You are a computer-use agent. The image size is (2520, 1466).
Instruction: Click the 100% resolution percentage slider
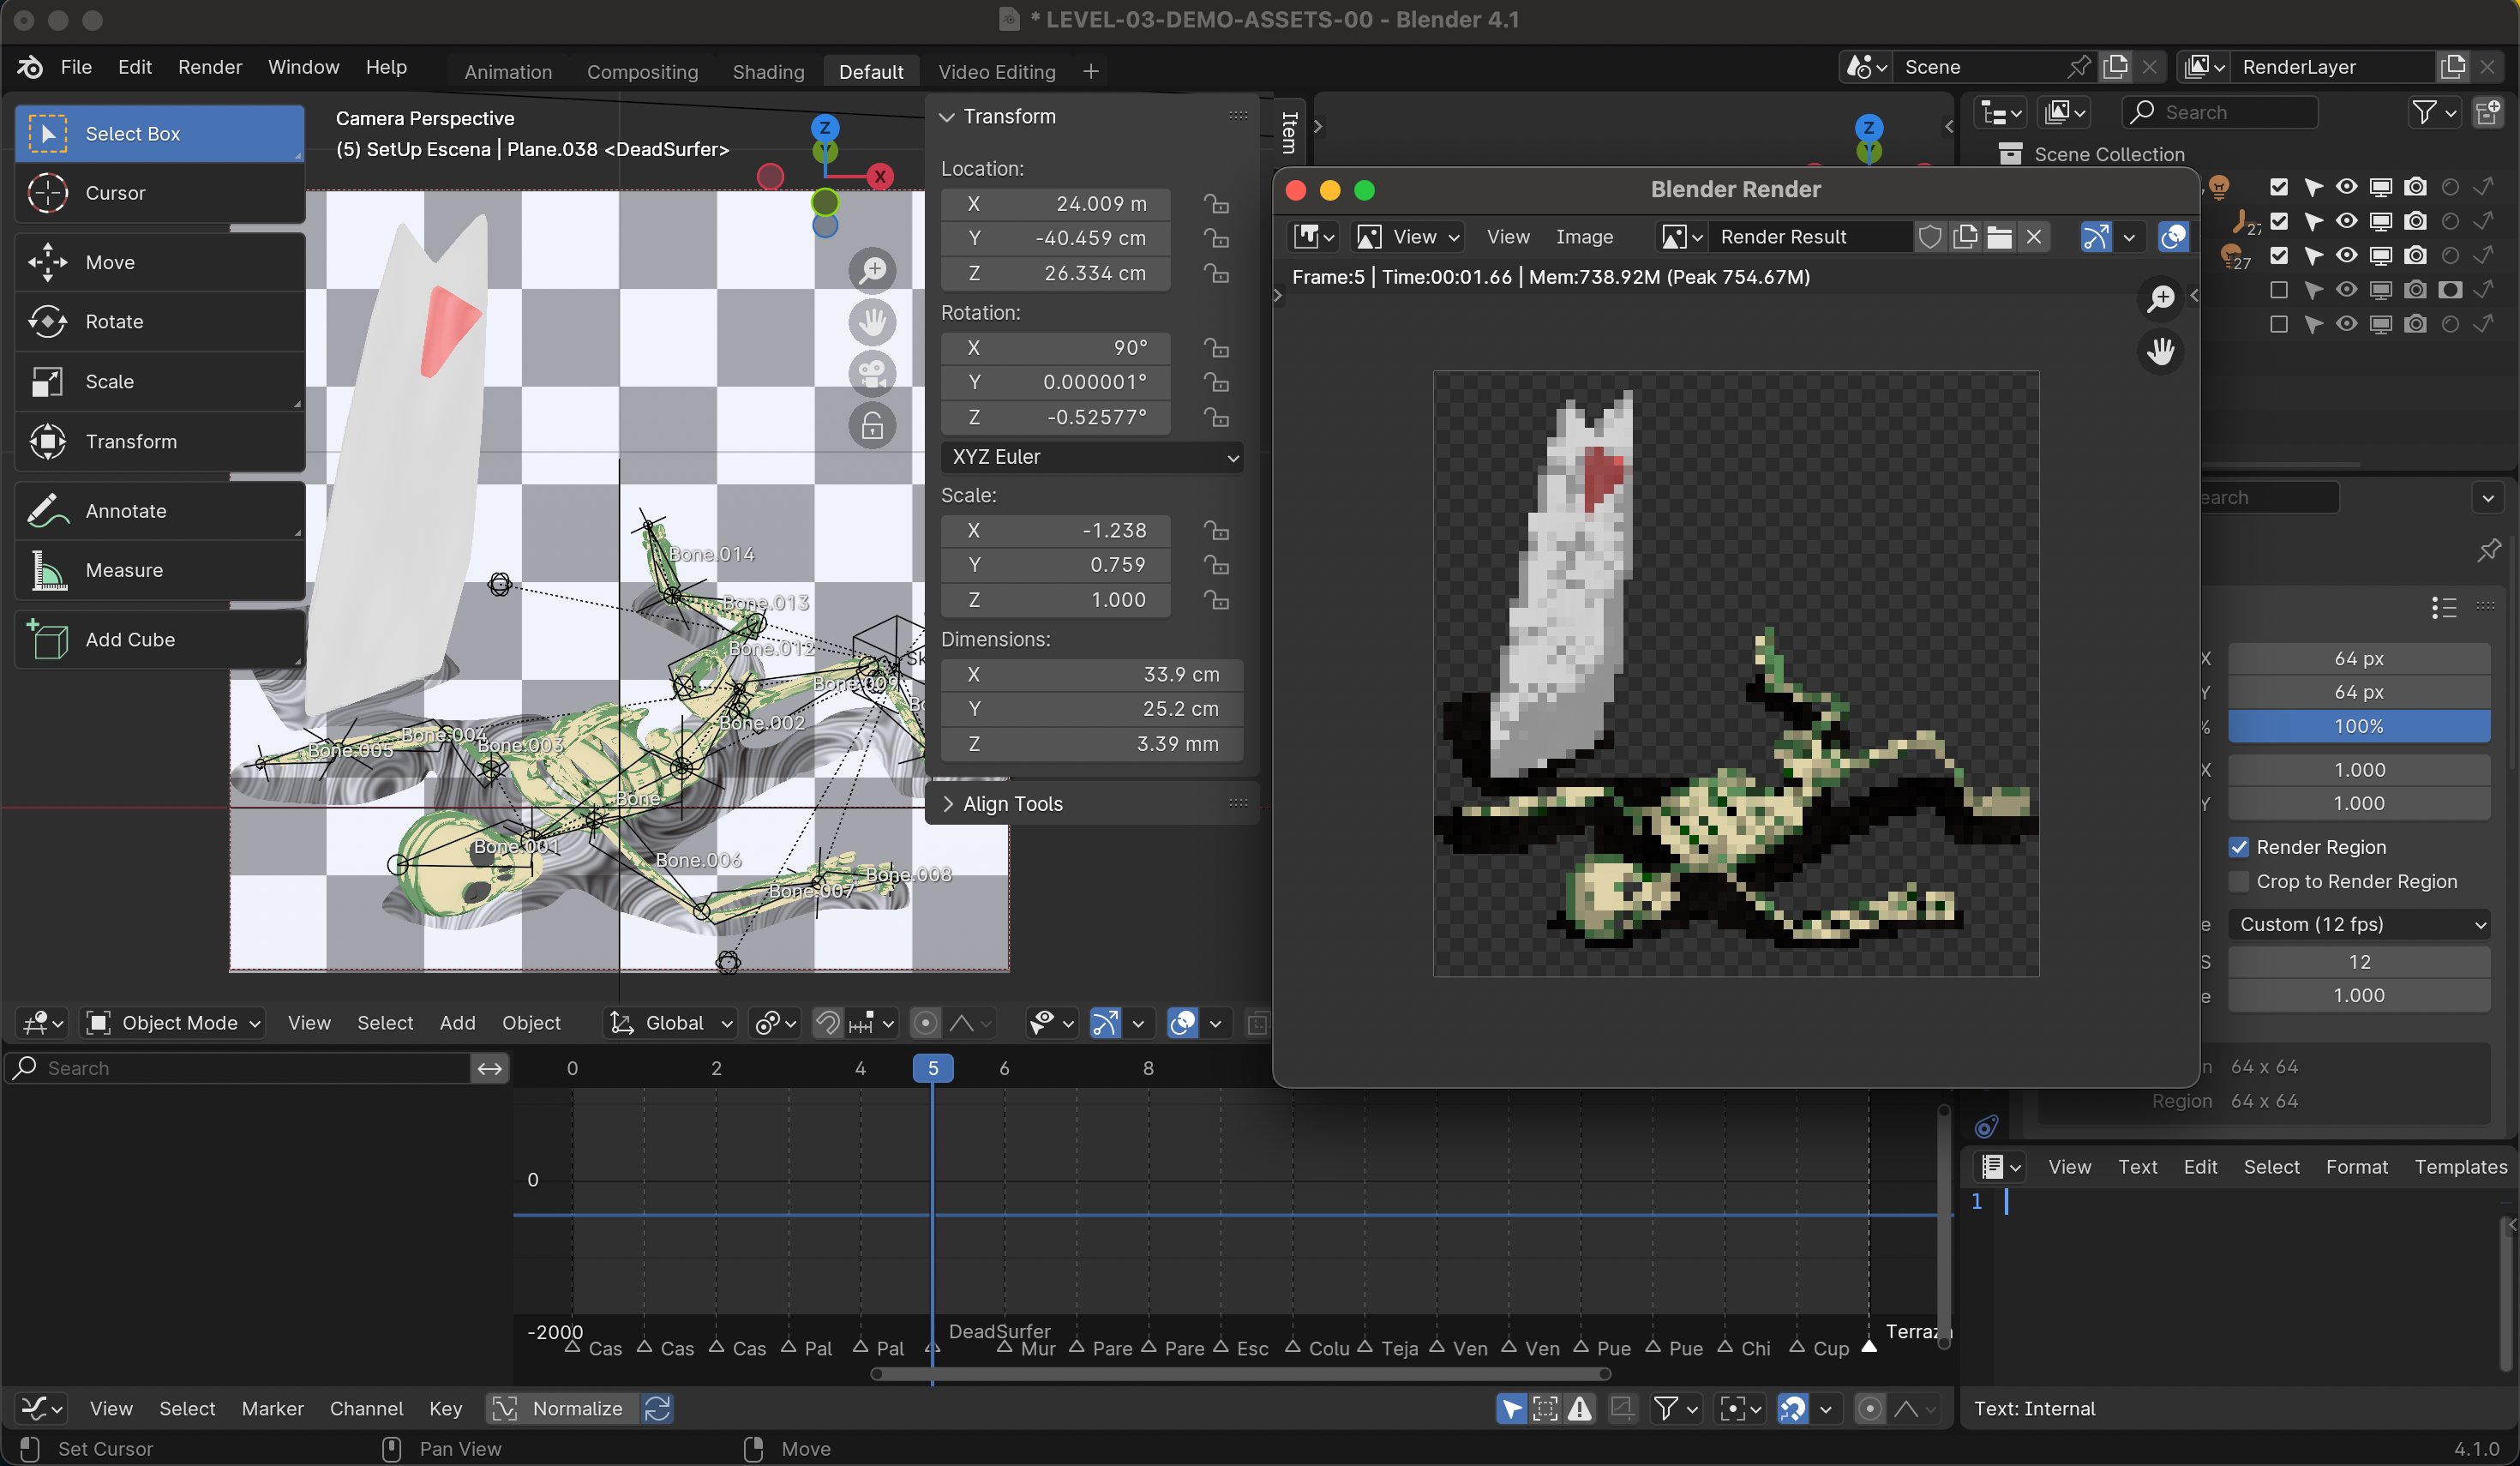(x=2359, y=727)
